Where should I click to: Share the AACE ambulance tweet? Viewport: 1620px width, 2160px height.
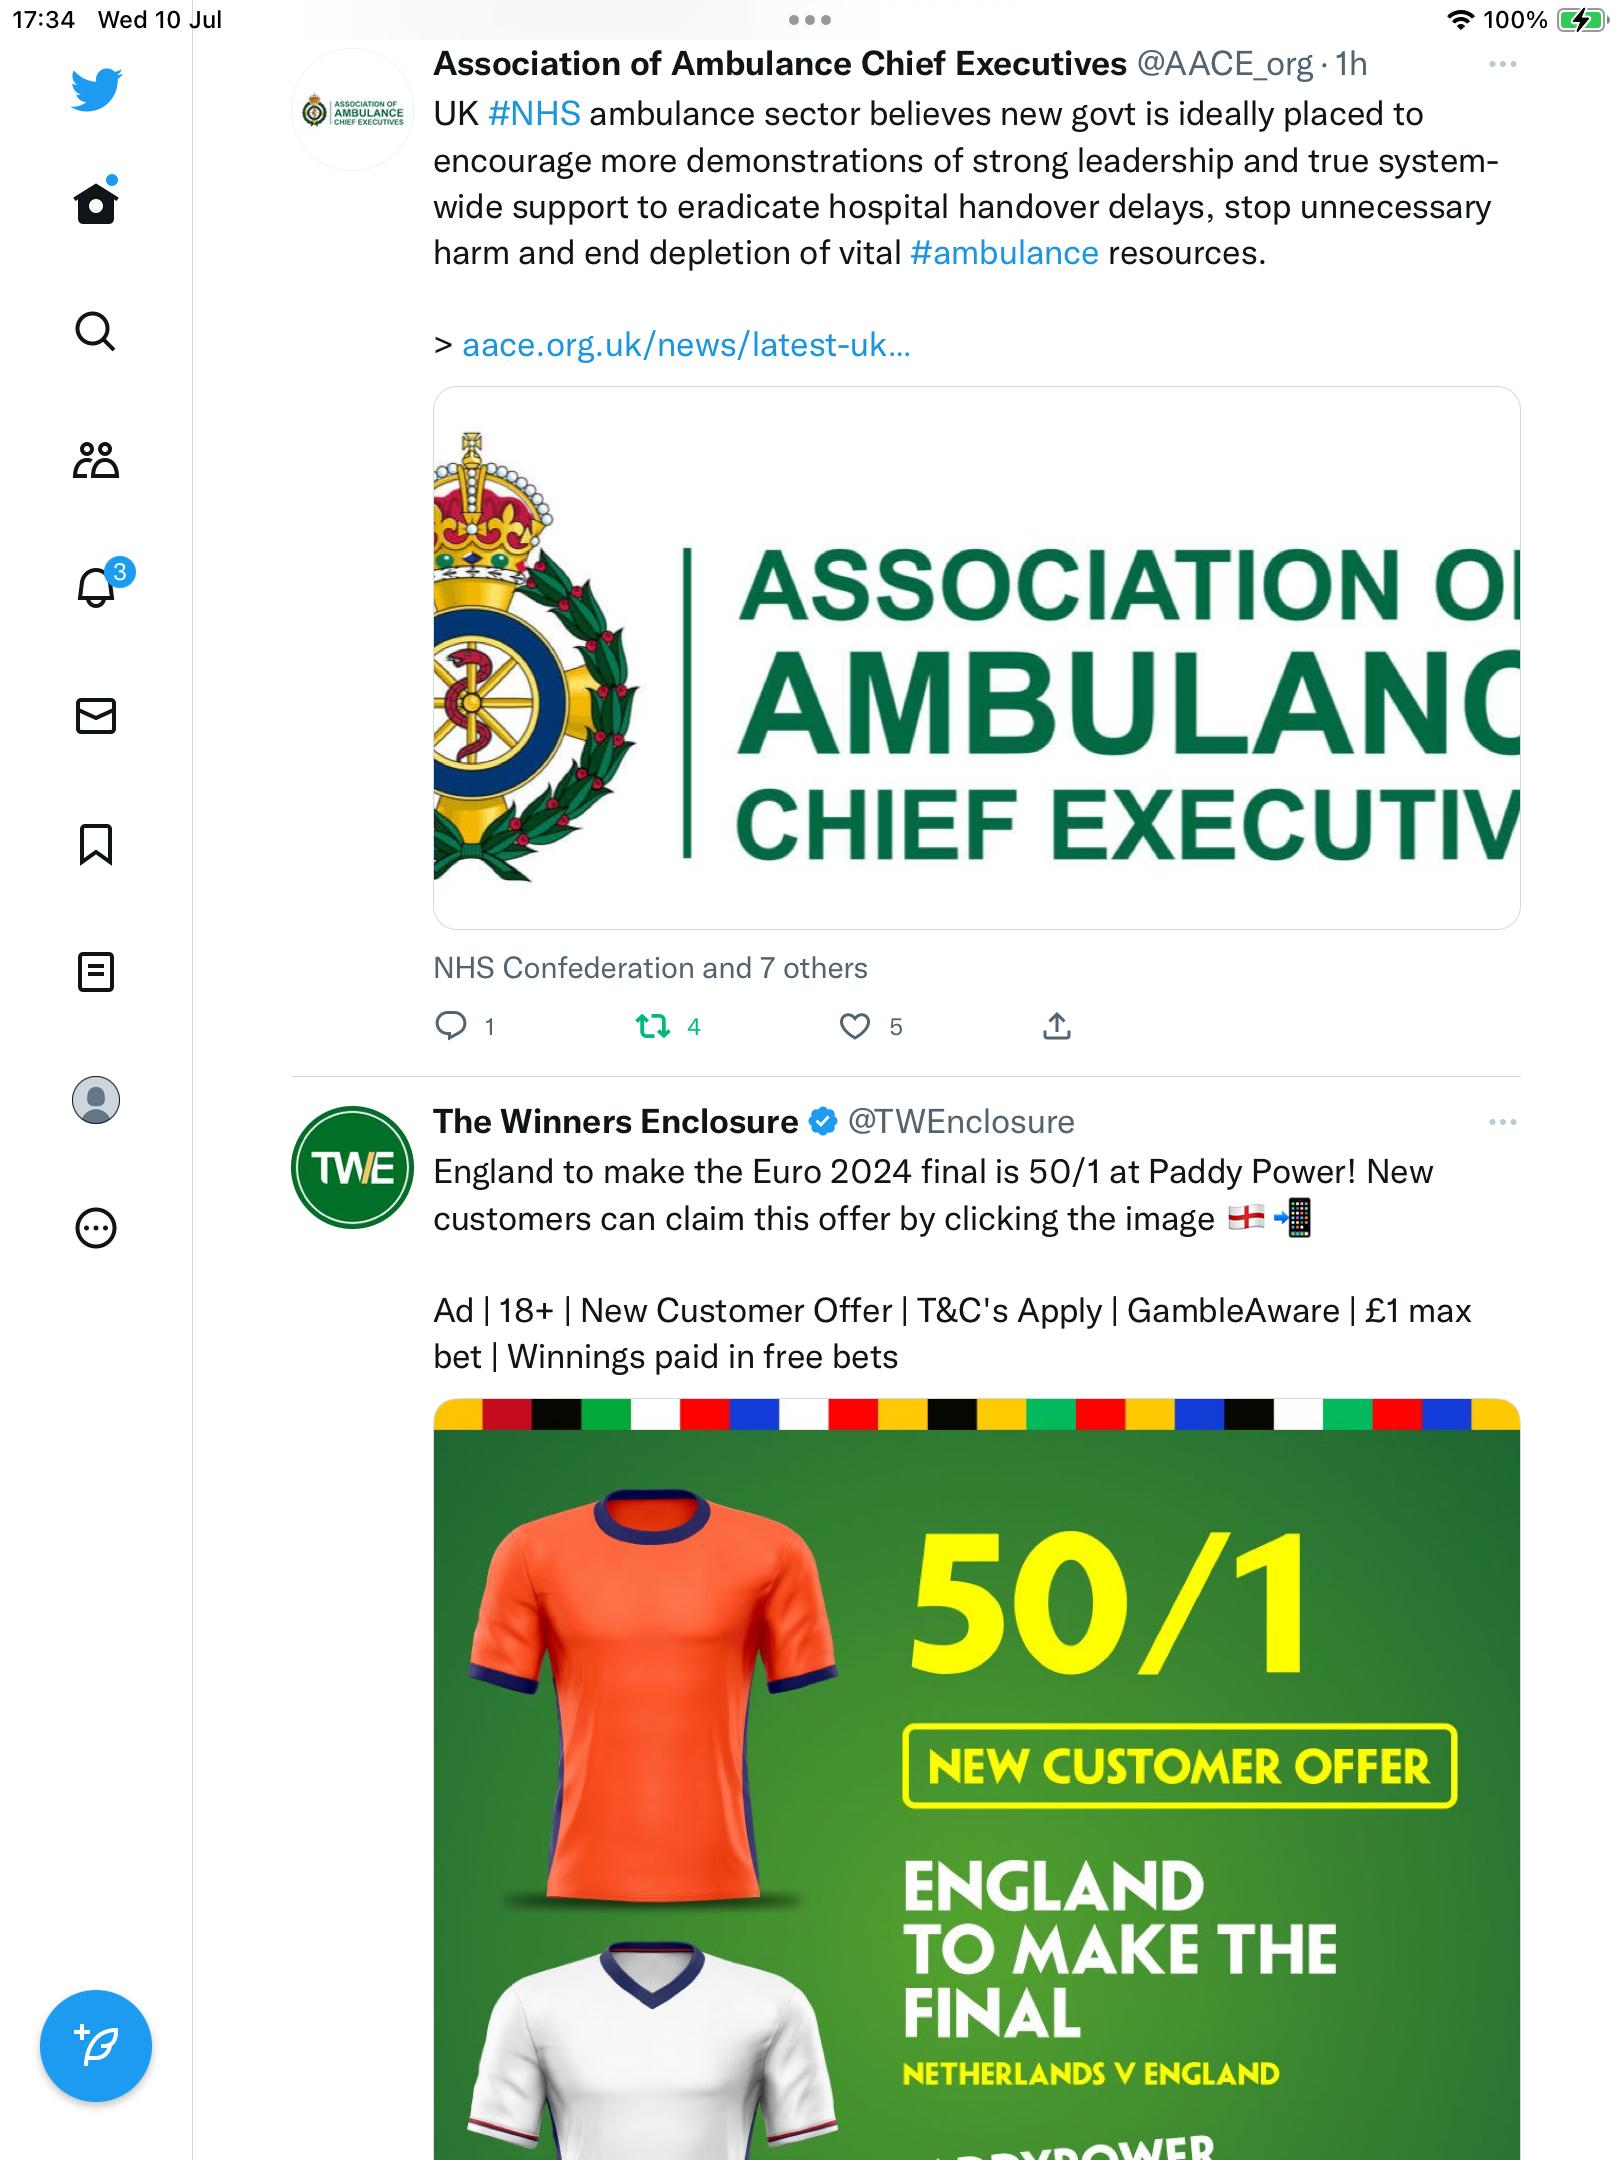pyautogui.click(x=1057, y=1026)
